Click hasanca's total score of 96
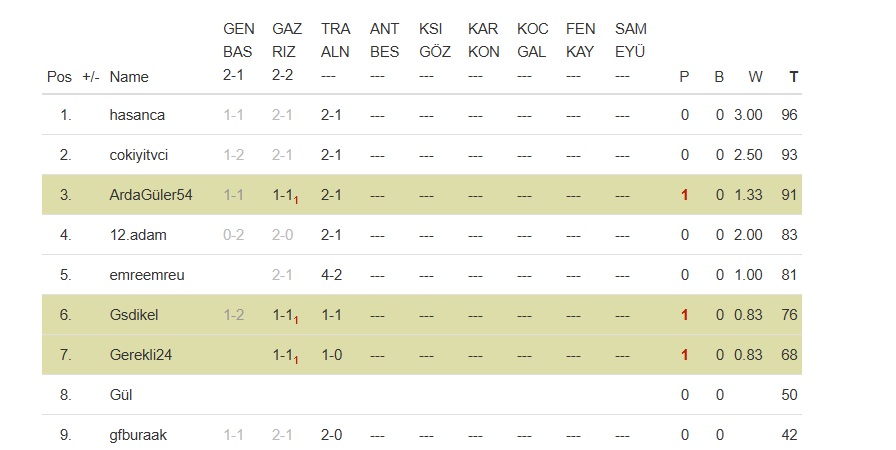Viewport: 896px width, 450px height. coord(789,115)
